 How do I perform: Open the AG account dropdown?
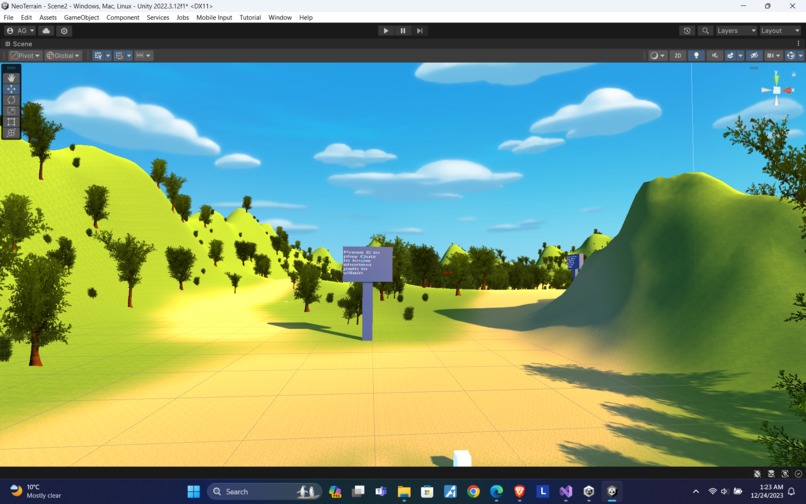pos(21,31)
